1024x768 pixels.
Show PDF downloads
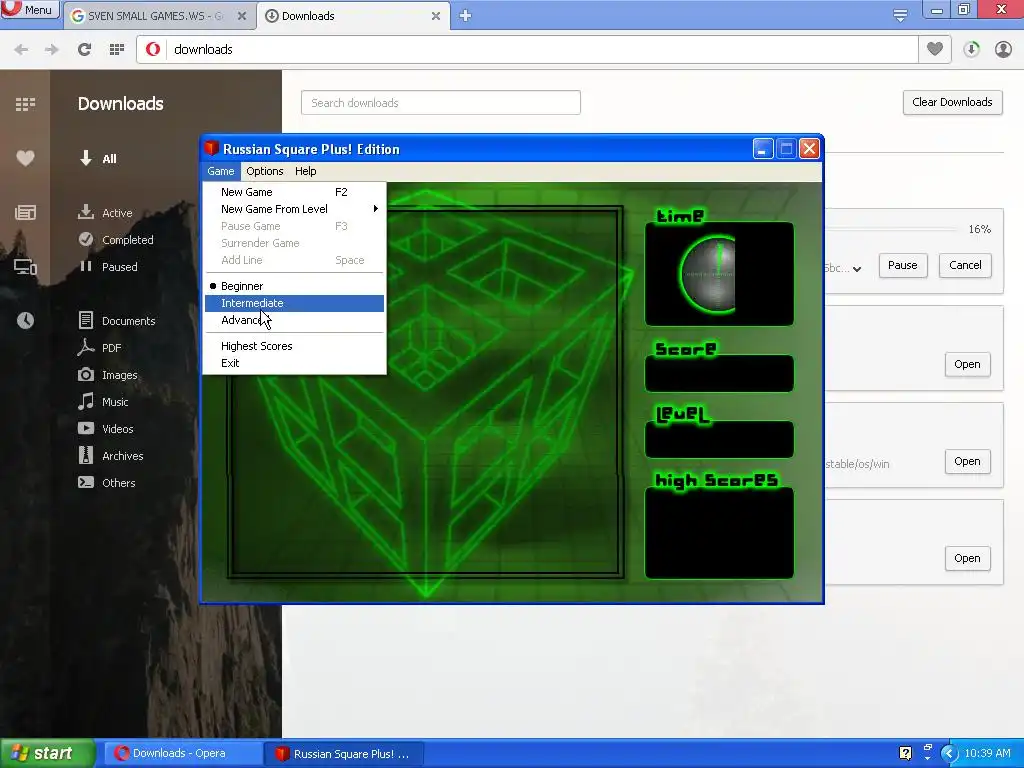pos(99,348)
